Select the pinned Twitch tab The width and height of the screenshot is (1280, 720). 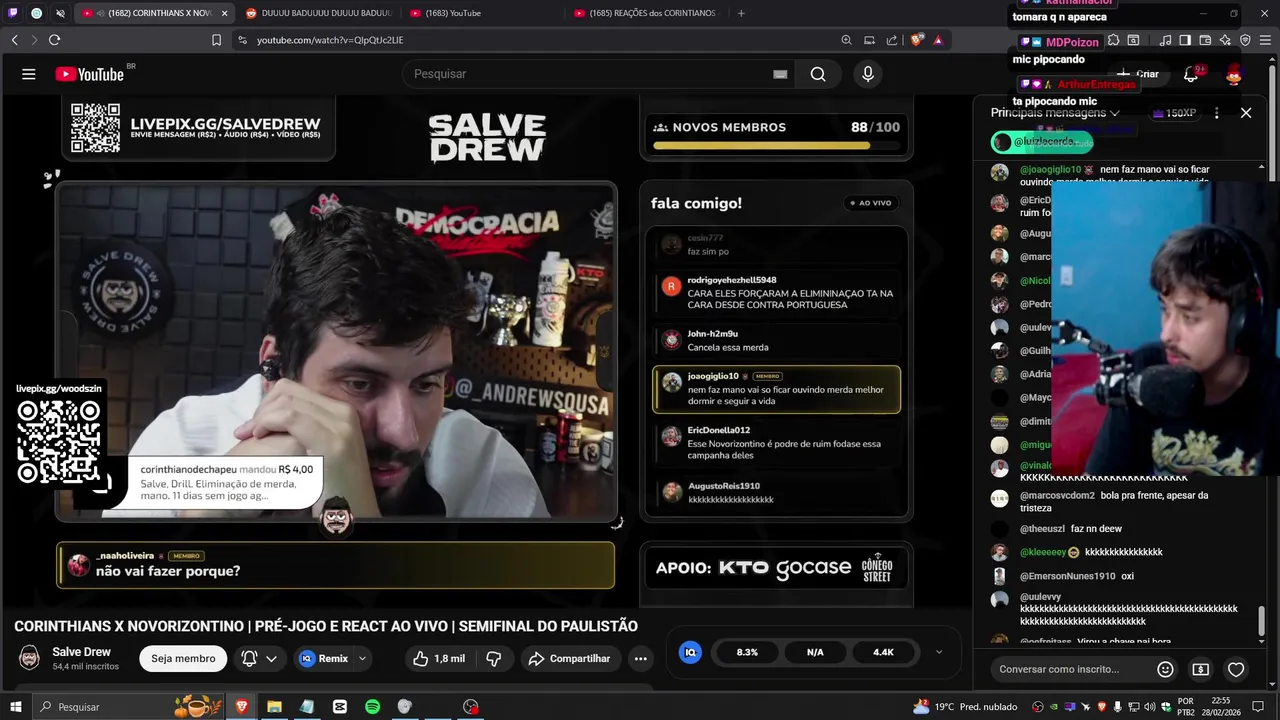click(13, 13)
